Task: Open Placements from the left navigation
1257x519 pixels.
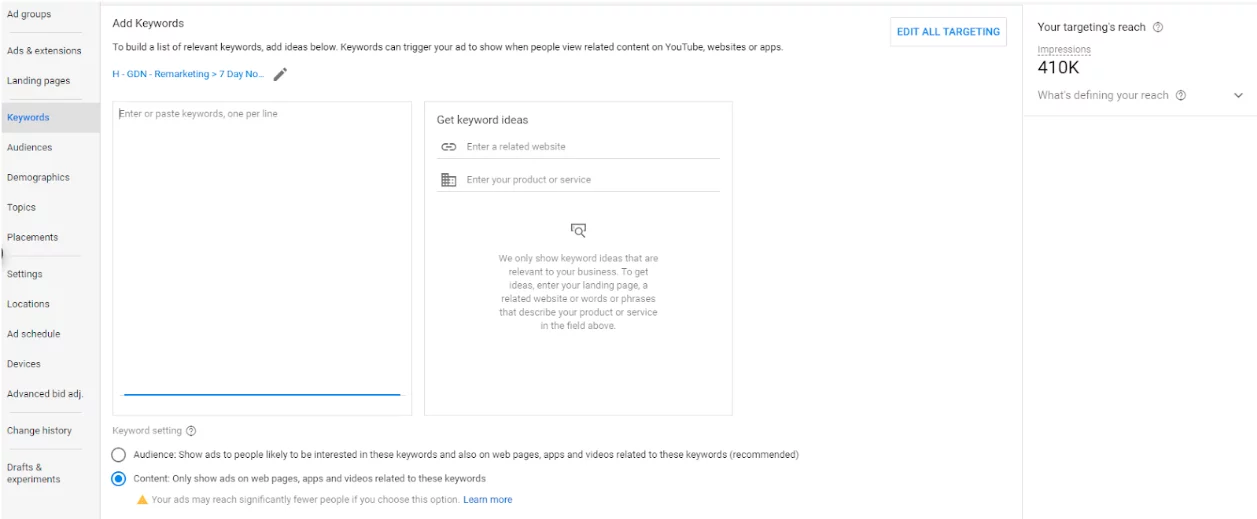Action: pyautogui.click(x=33, y=237)
